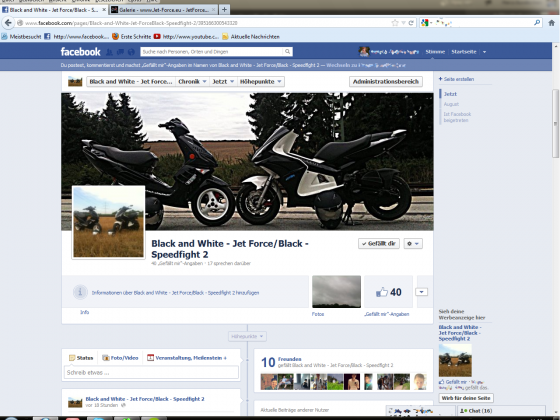Open the URL history dropdown arrow
This screenshot has width=560, height=420.
404,23
